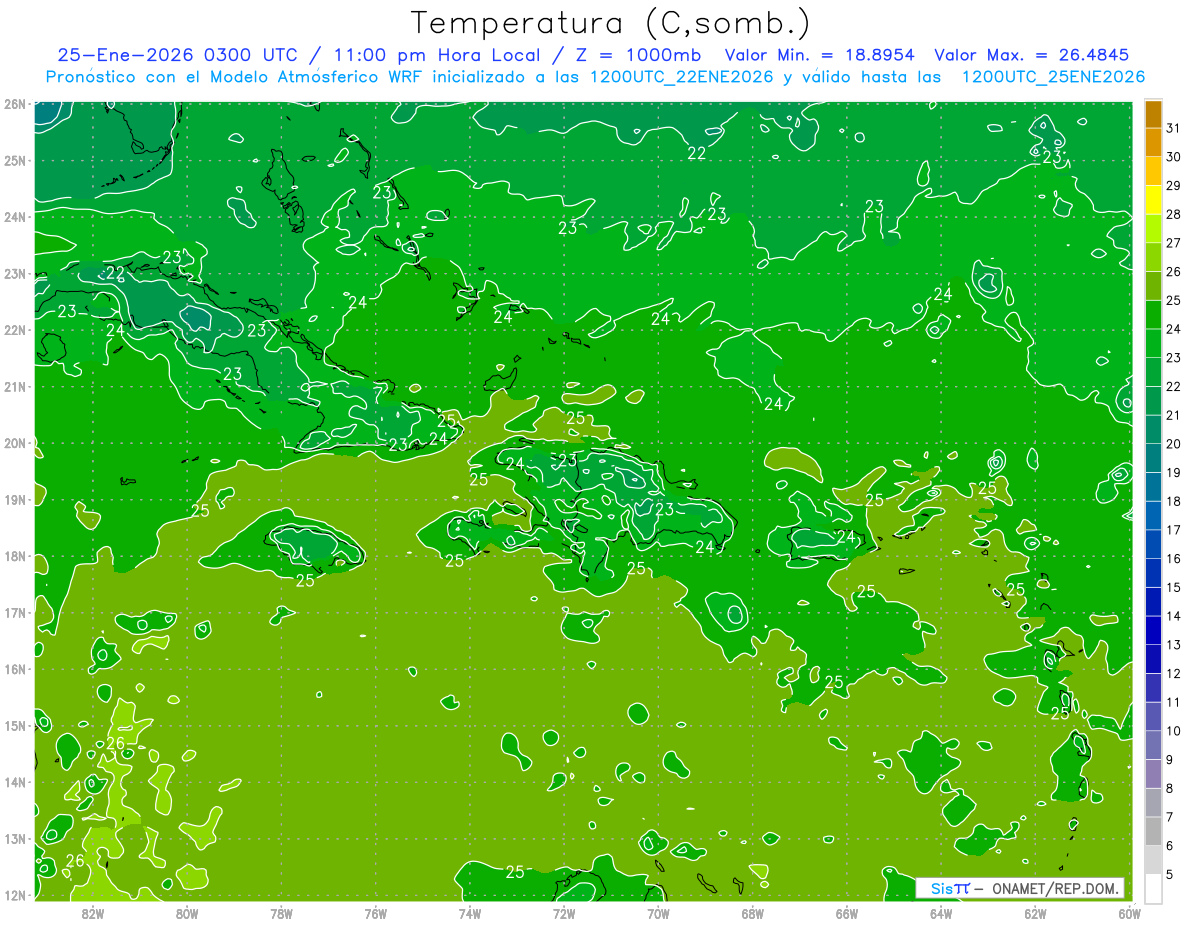Click the 80W longitude axis label

click(187, 912)
